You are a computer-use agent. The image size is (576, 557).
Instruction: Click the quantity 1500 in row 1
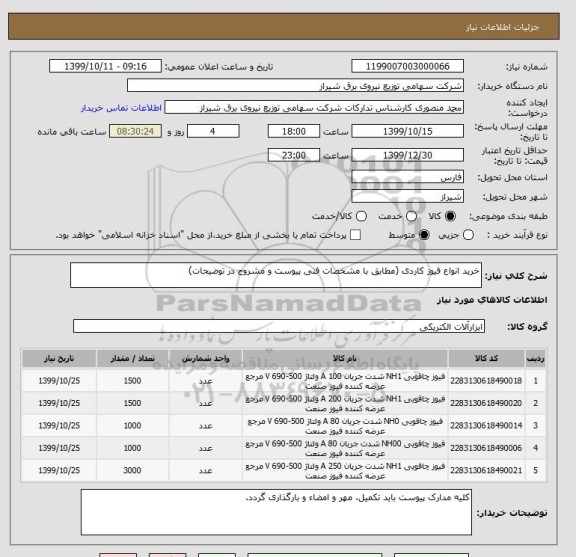pos(132,381)
